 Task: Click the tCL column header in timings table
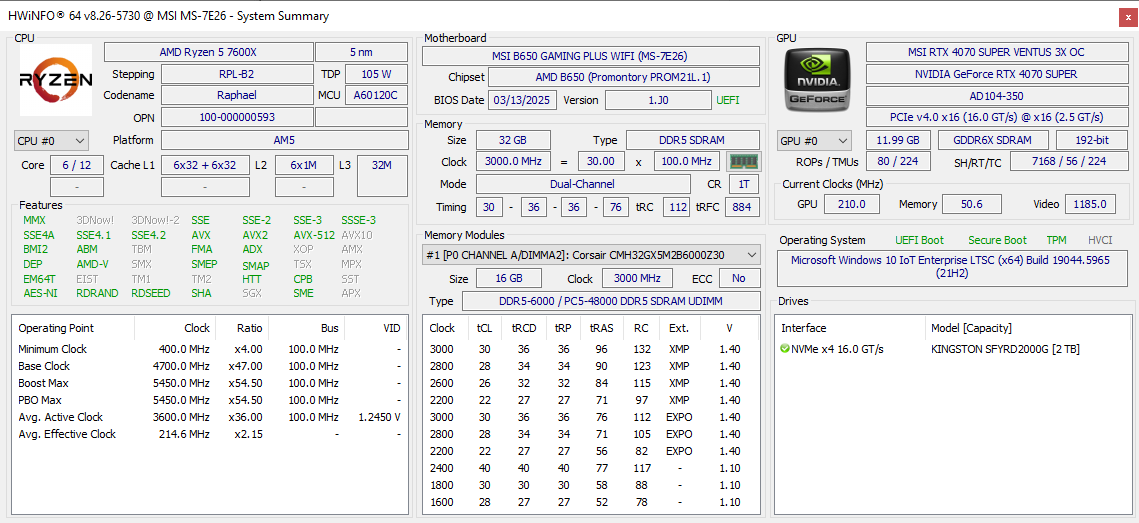pos(484,328)
